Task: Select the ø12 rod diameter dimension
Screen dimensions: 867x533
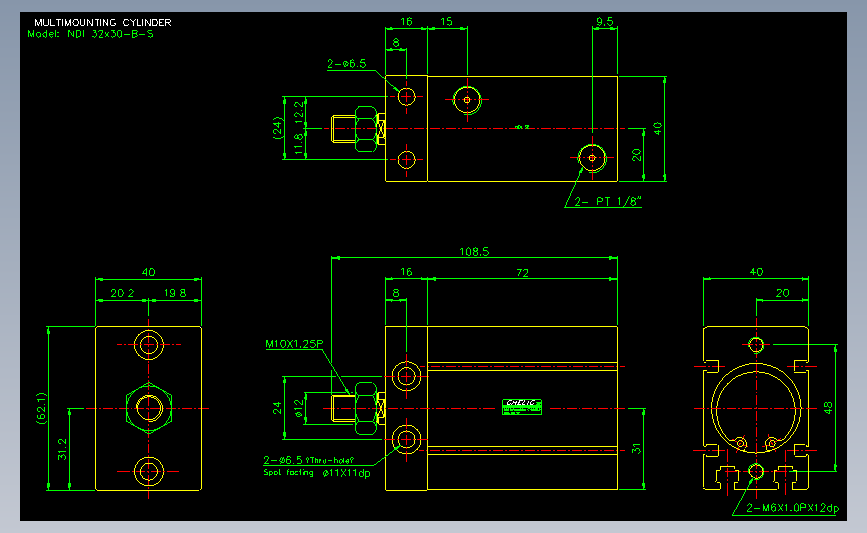Action: tap(299, 408)
